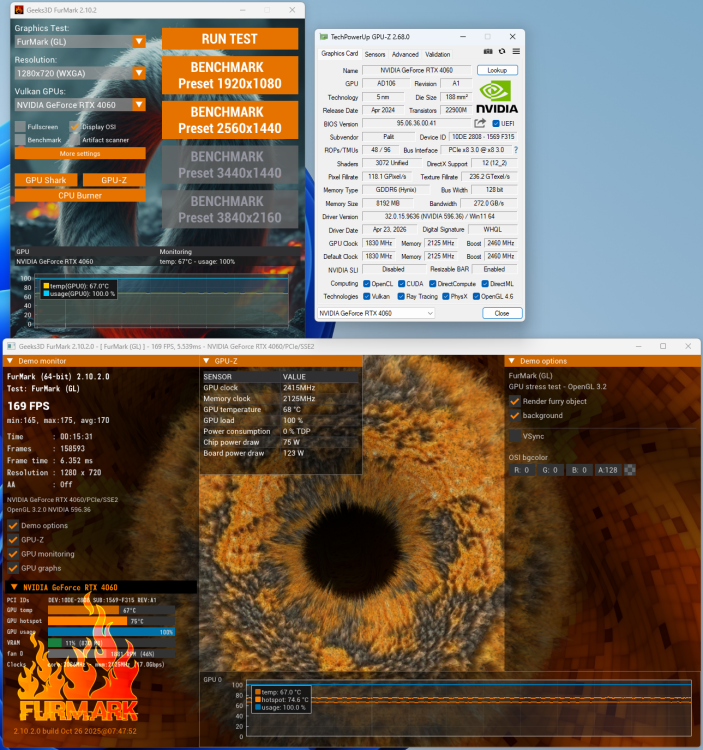703x750 pixels.
Task: Enable the Benchmark checkbox in FurMark
Action: (20, 140)
